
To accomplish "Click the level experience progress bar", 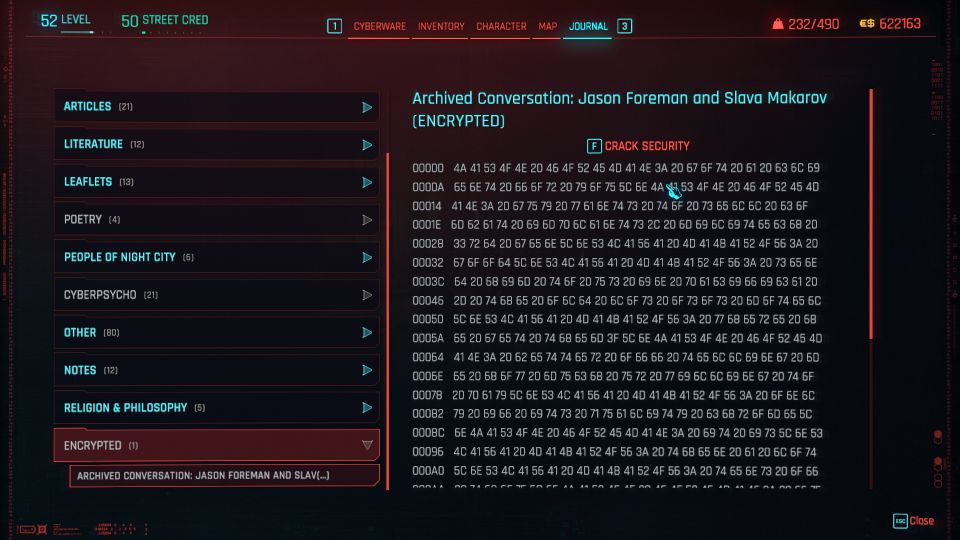I will tap(77, 32).
